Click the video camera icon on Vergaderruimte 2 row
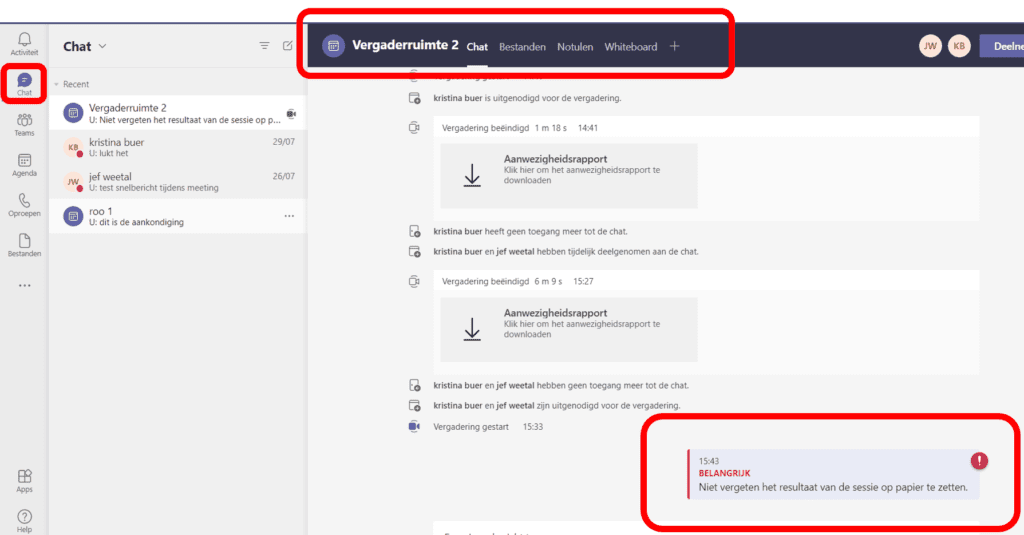The height and width of the screenshot is (535, 1024). click(x=291, y=114)
